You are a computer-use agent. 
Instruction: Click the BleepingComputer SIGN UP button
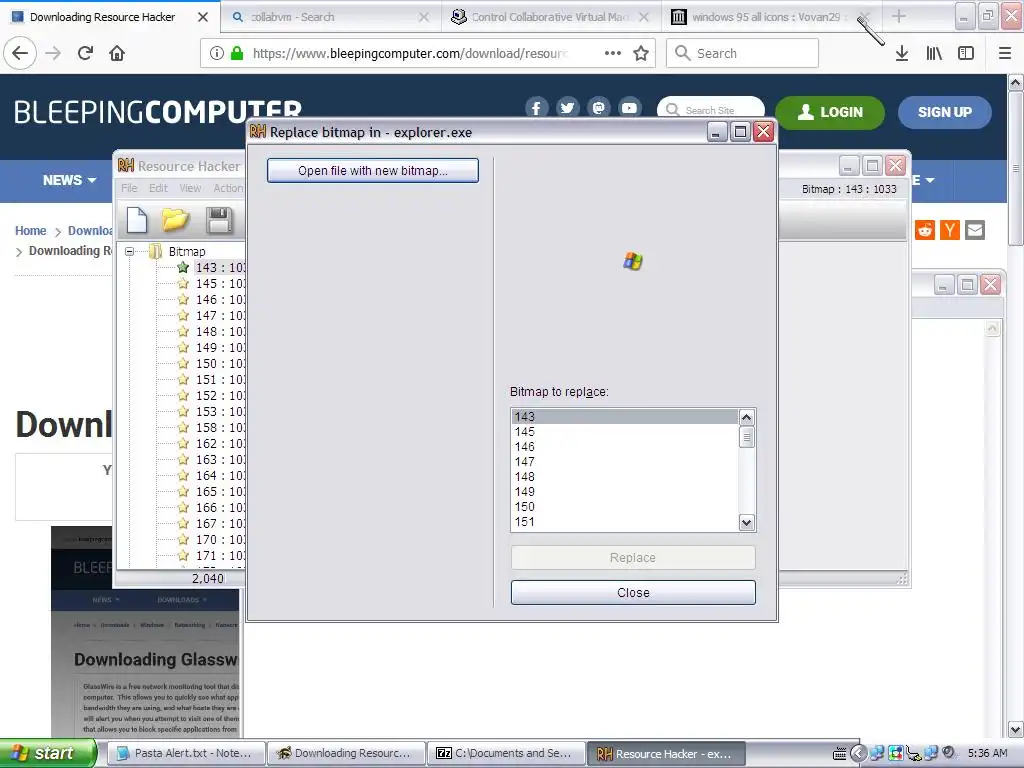[x=944, y=112]
